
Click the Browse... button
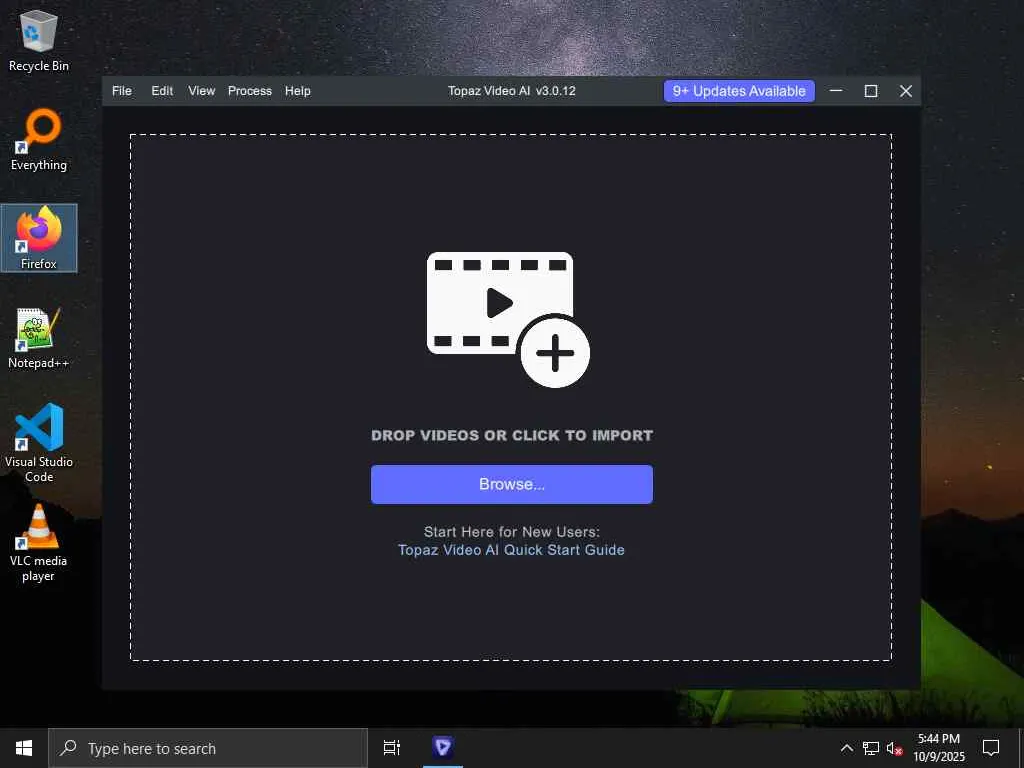click(x=512, y=484)
